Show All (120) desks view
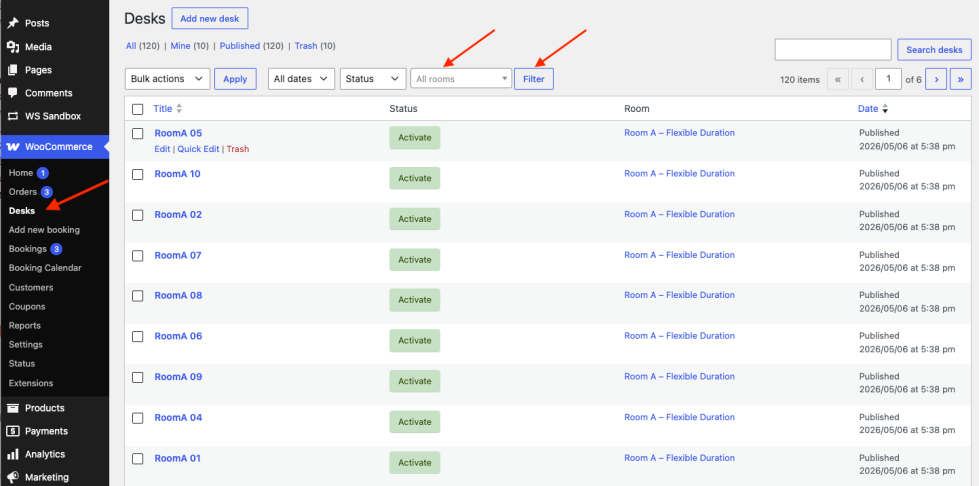Viewport: 979px width, 486px height. point(142,46)
